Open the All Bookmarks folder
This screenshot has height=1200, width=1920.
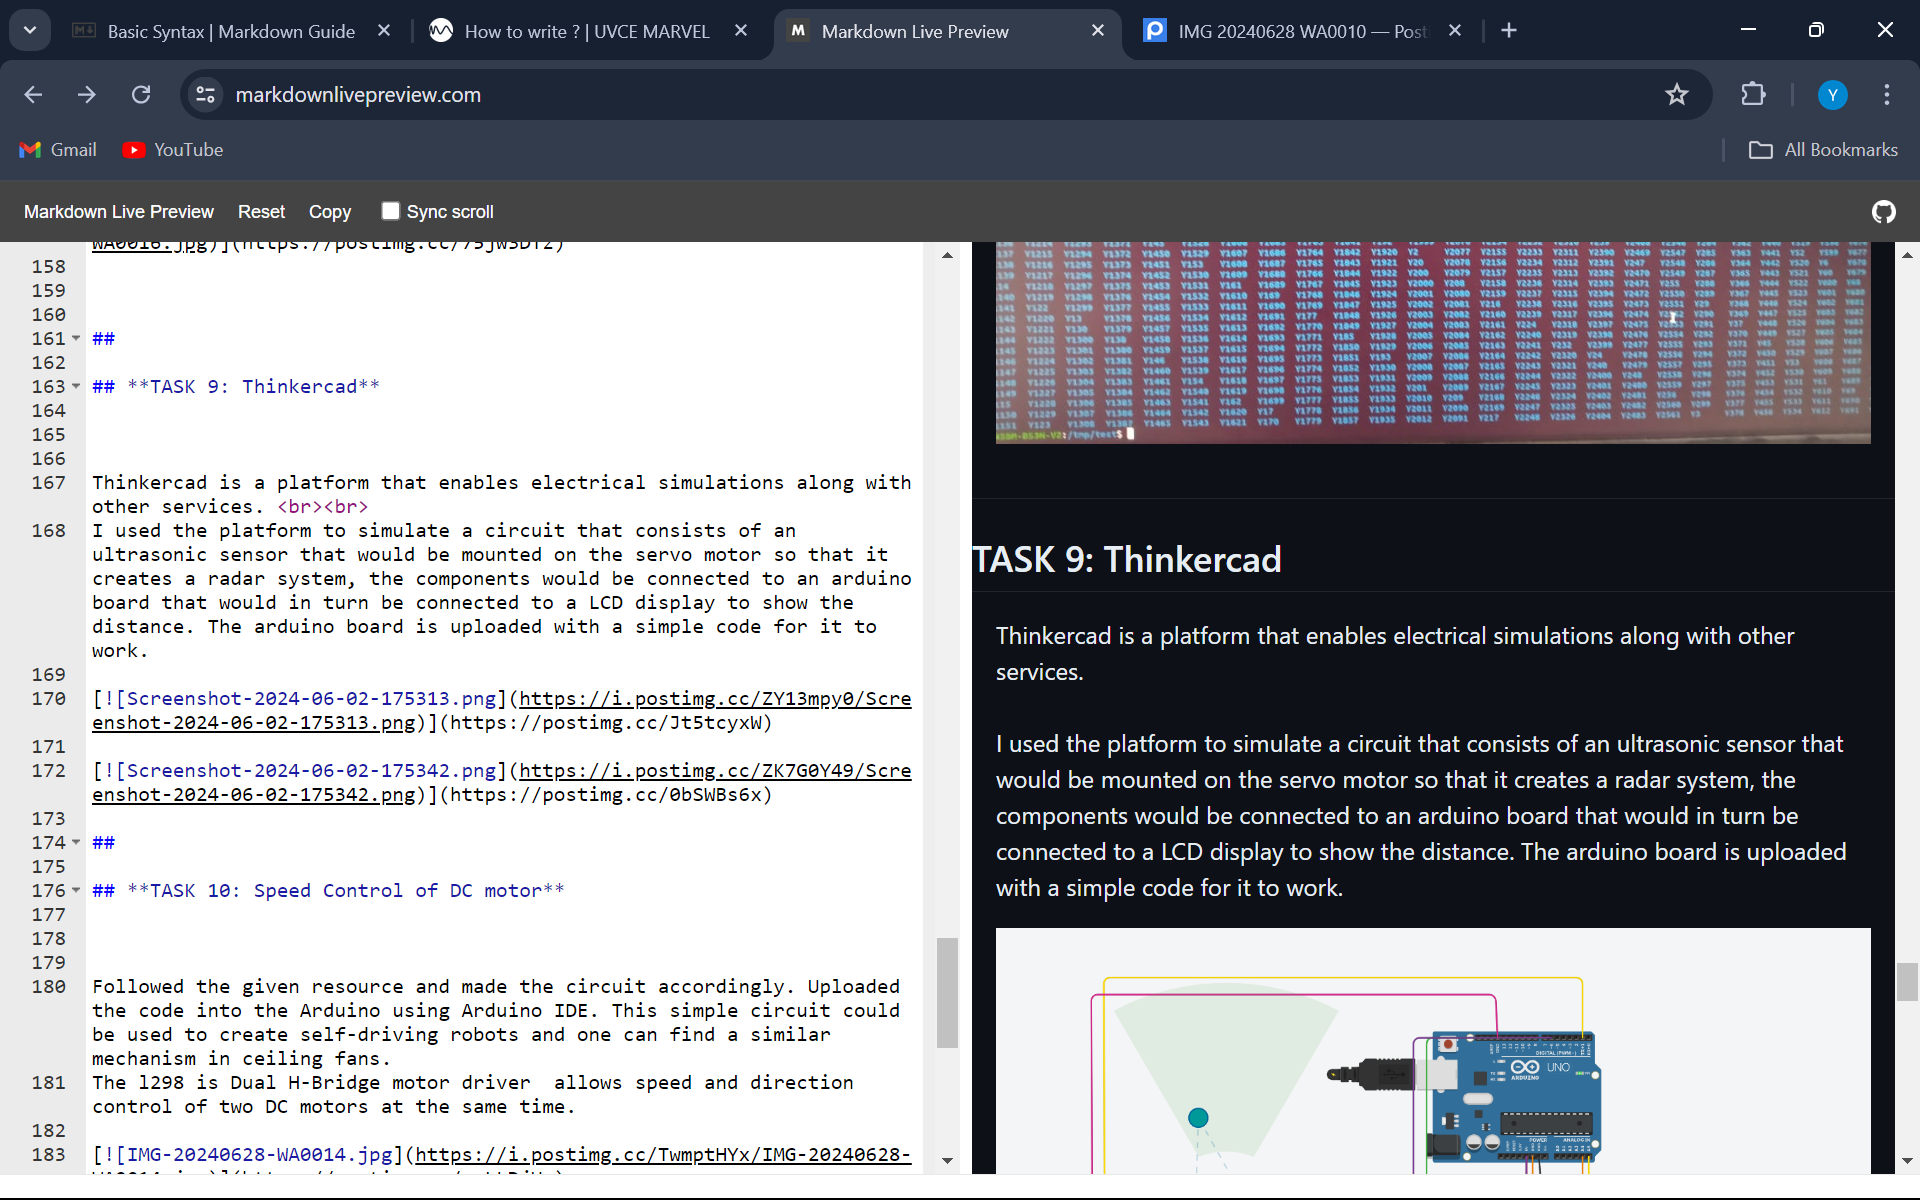pyautogui.click(x=1823, y=149)
